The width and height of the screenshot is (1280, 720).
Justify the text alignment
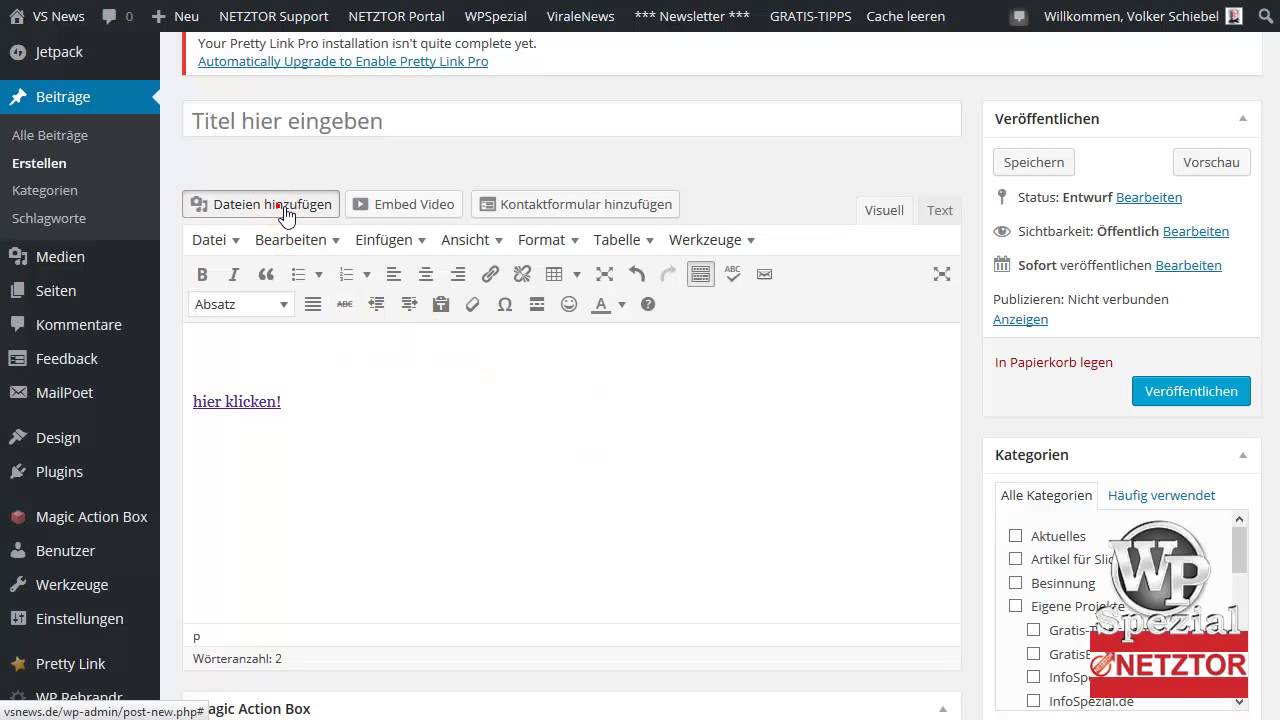313,304
